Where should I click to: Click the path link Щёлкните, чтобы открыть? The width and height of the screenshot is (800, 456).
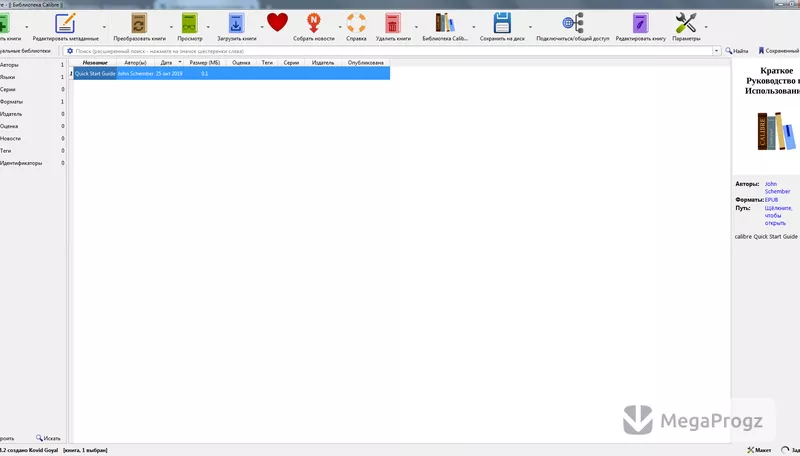[x=778, y=216]
